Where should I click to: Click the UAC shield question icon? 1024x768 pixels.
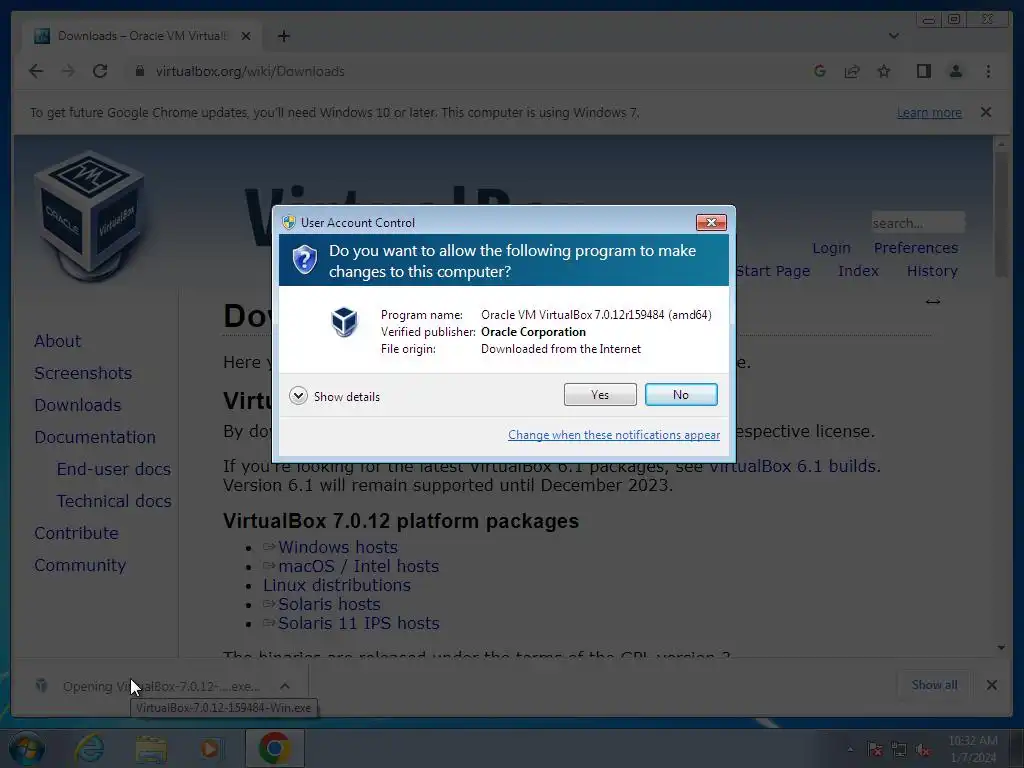point(304,260)
